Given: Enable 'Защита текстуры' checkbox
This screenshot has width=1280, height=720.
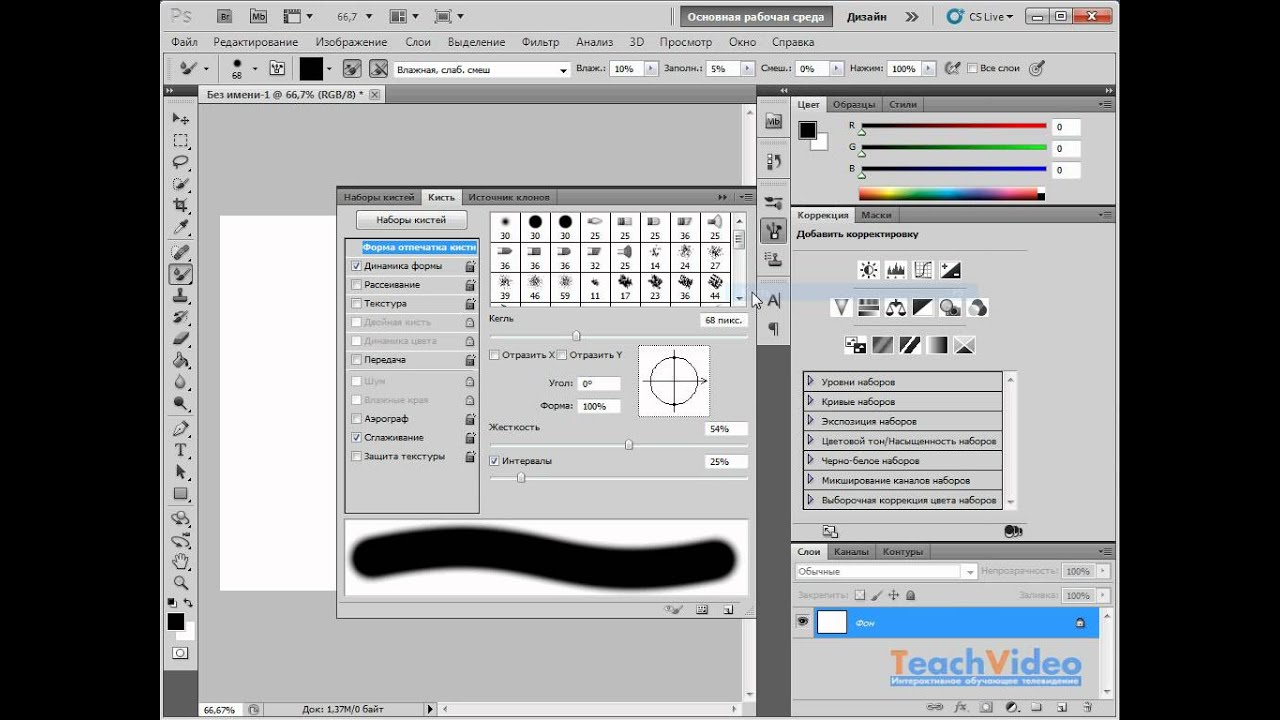Looking at the screenshot, I should (357, 457).
